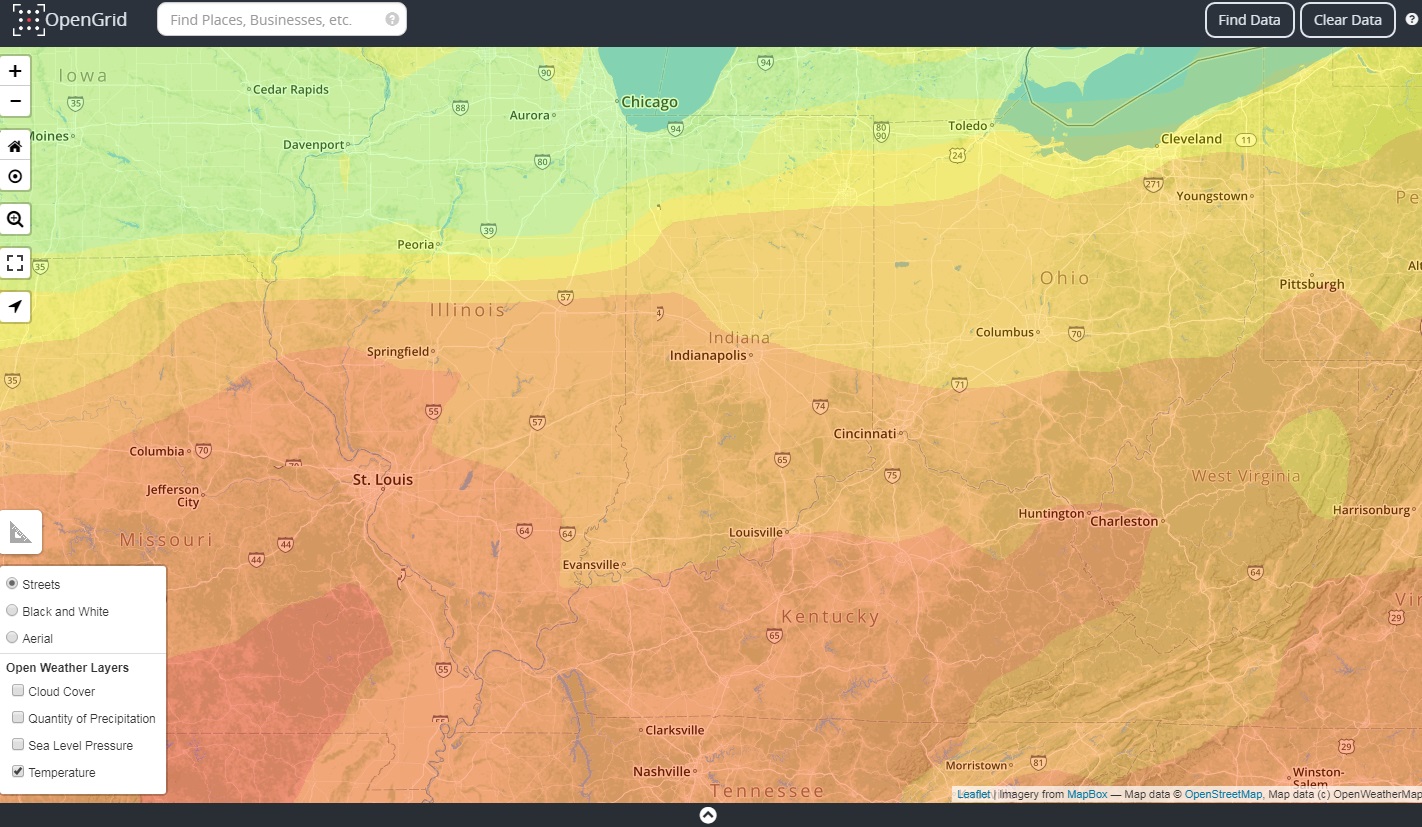Open the Leaflet attribution link
This screenshot has width=1422, height=827.
(973, 794)
